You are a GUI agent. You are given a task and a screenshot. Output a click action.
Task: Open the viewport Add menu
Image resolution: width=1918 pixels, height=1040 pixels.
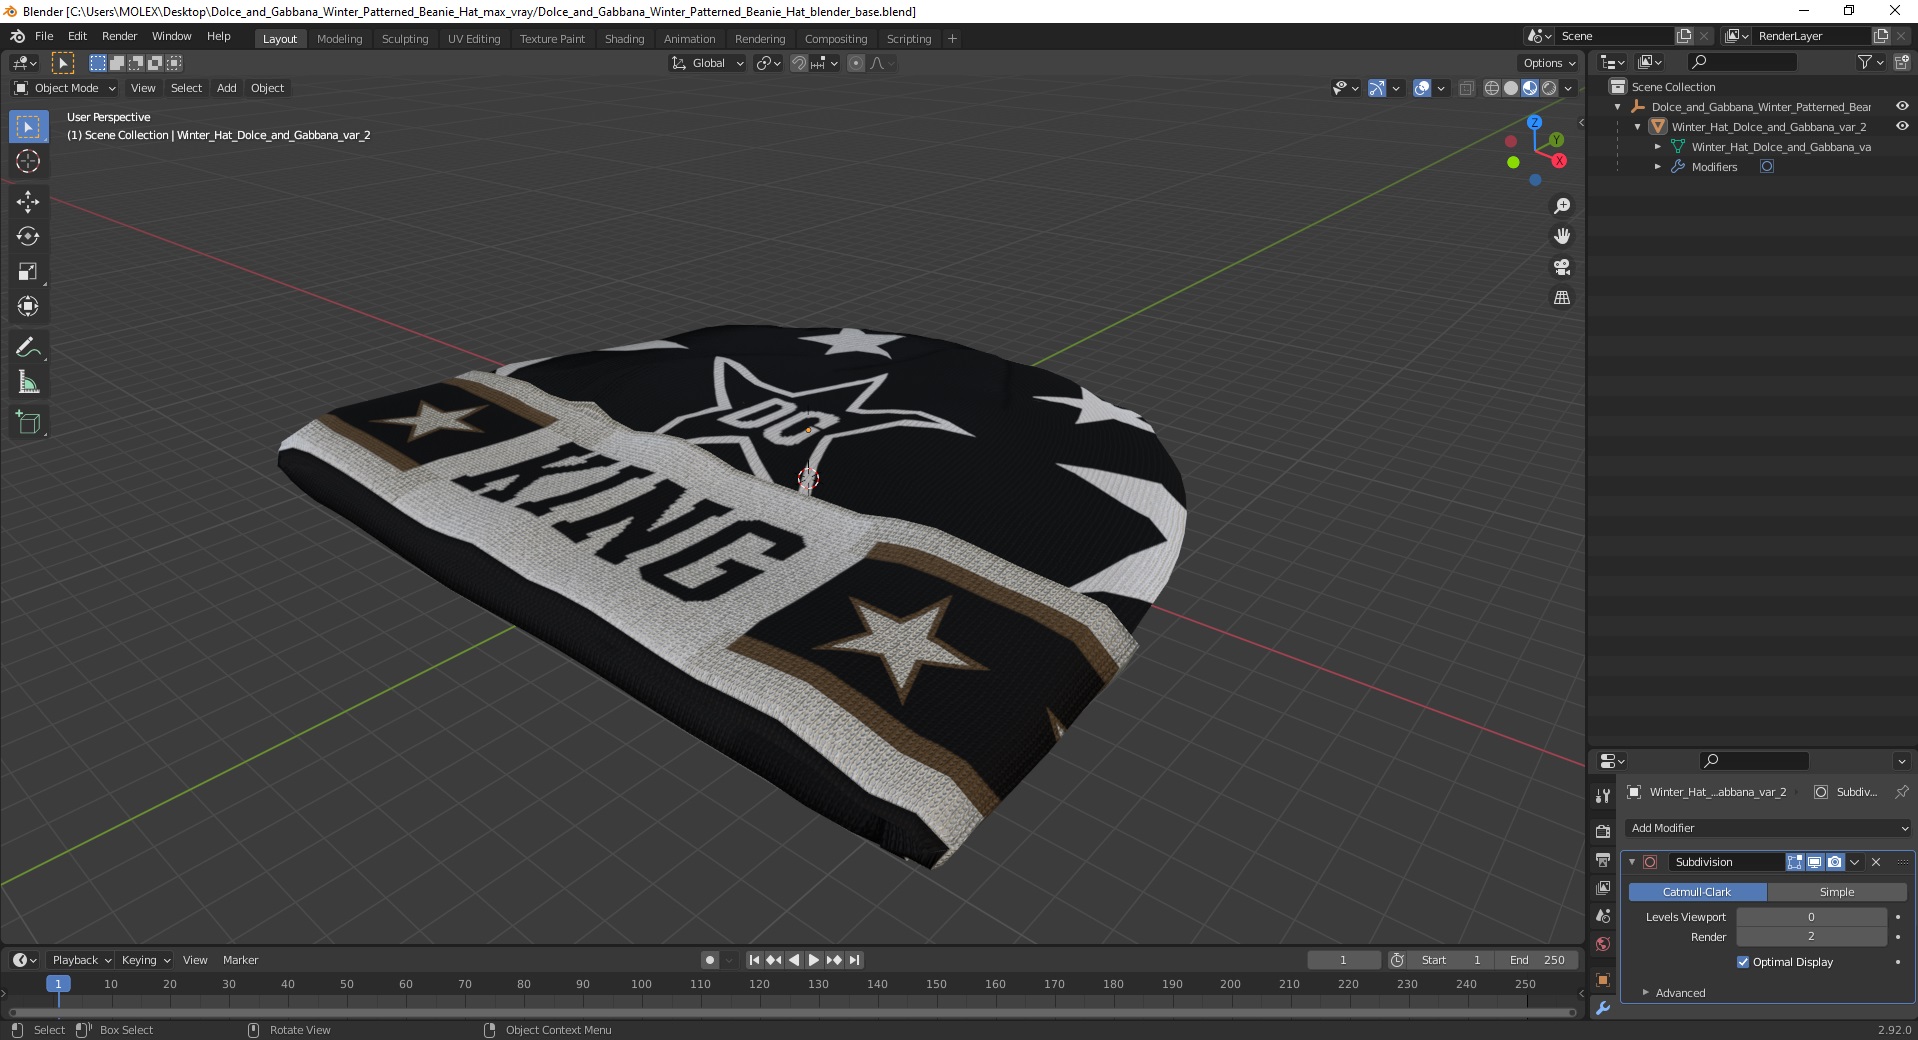tap(227, 88)
